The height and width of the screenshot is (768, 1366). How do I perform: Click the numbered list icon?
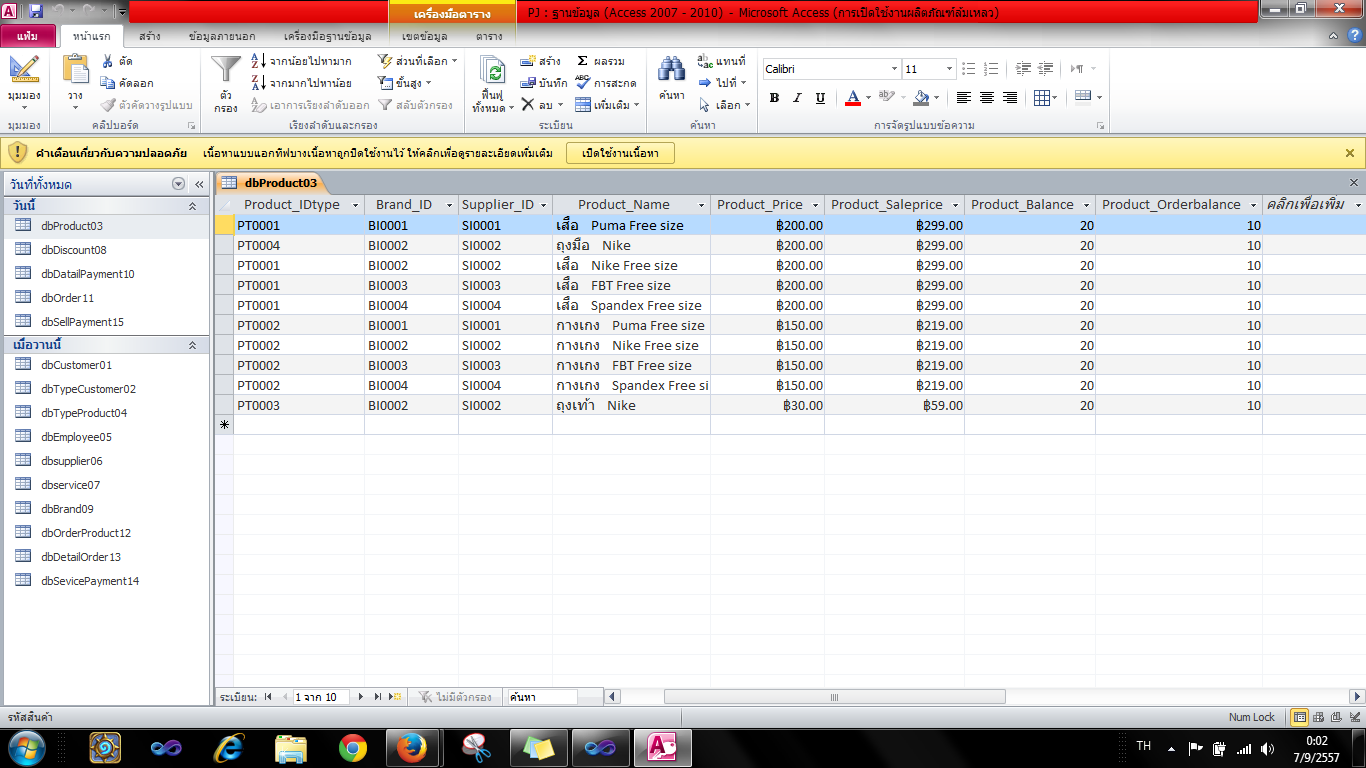pos(991,69)
